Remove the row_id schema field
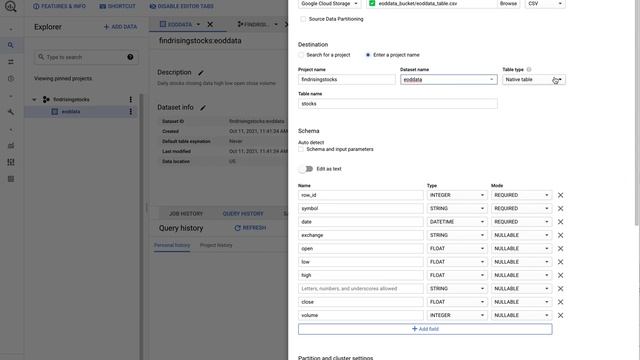640x360 pixels. pos(560,195)
